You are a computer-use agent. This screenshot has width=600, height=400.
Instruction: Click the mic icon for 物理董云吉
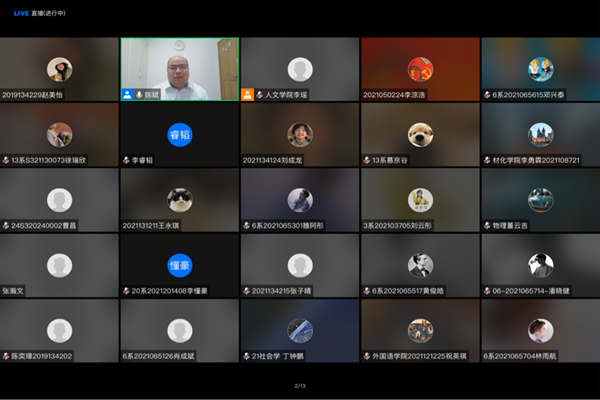point(486,225)
